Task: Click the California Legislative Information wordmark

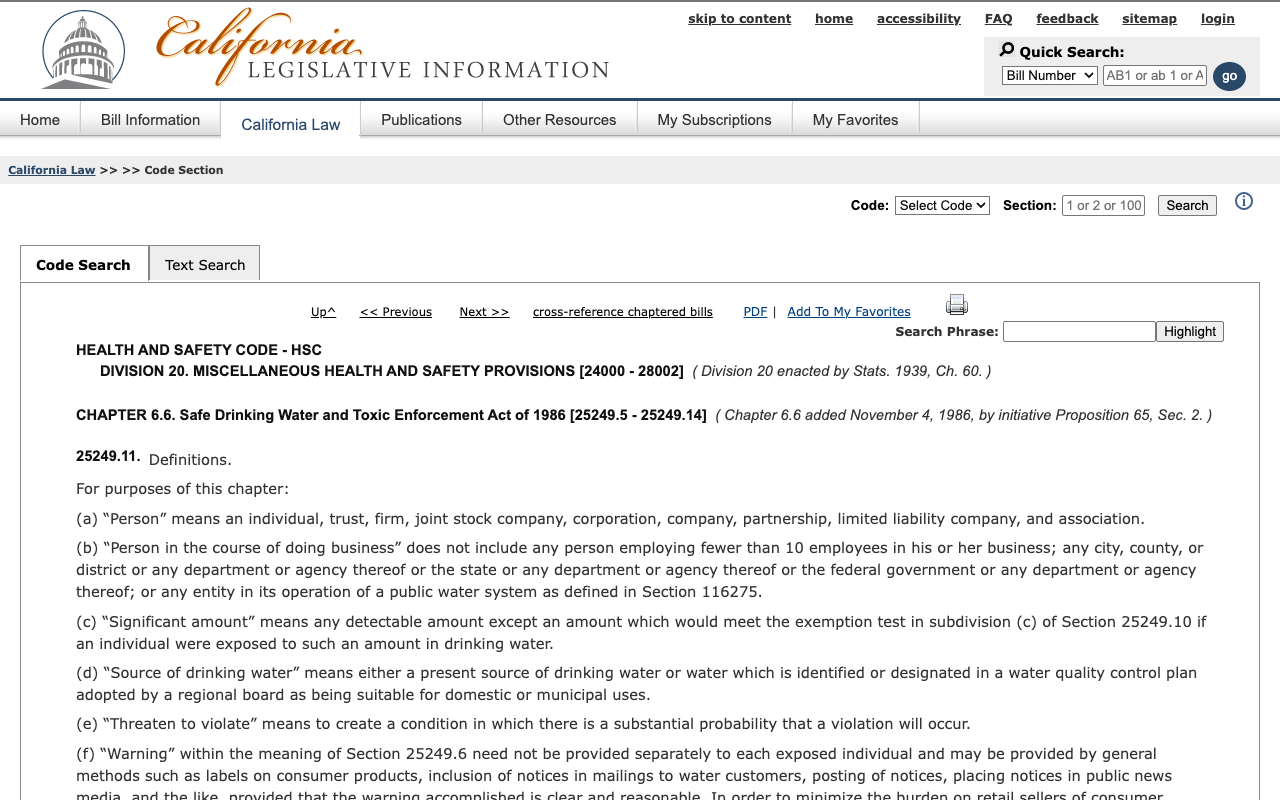Action: (383, 48)
